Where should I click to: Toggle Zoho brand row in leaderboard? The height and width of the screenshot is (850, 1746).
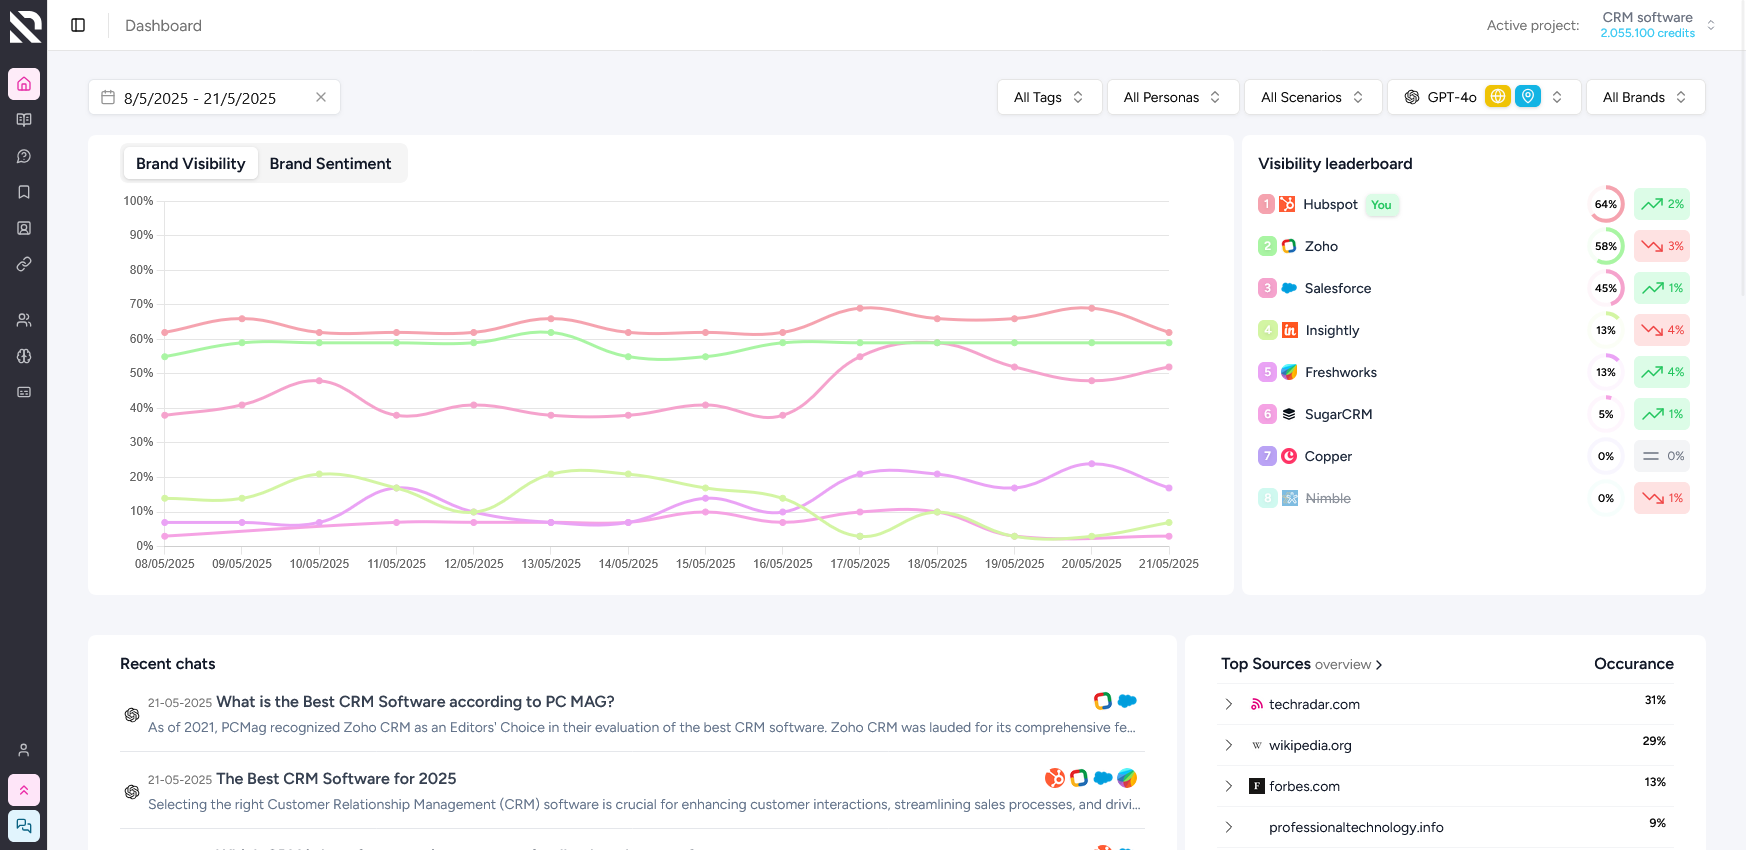(x=1473, y=246)
